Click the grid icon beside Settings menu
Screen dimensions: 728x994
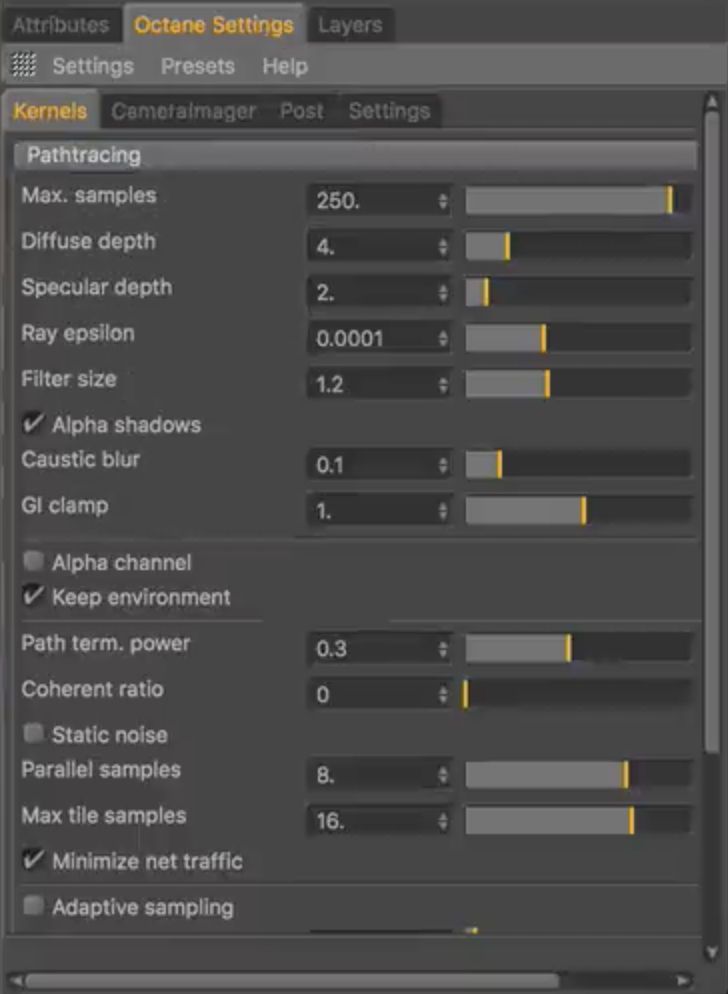click(23, 66)
